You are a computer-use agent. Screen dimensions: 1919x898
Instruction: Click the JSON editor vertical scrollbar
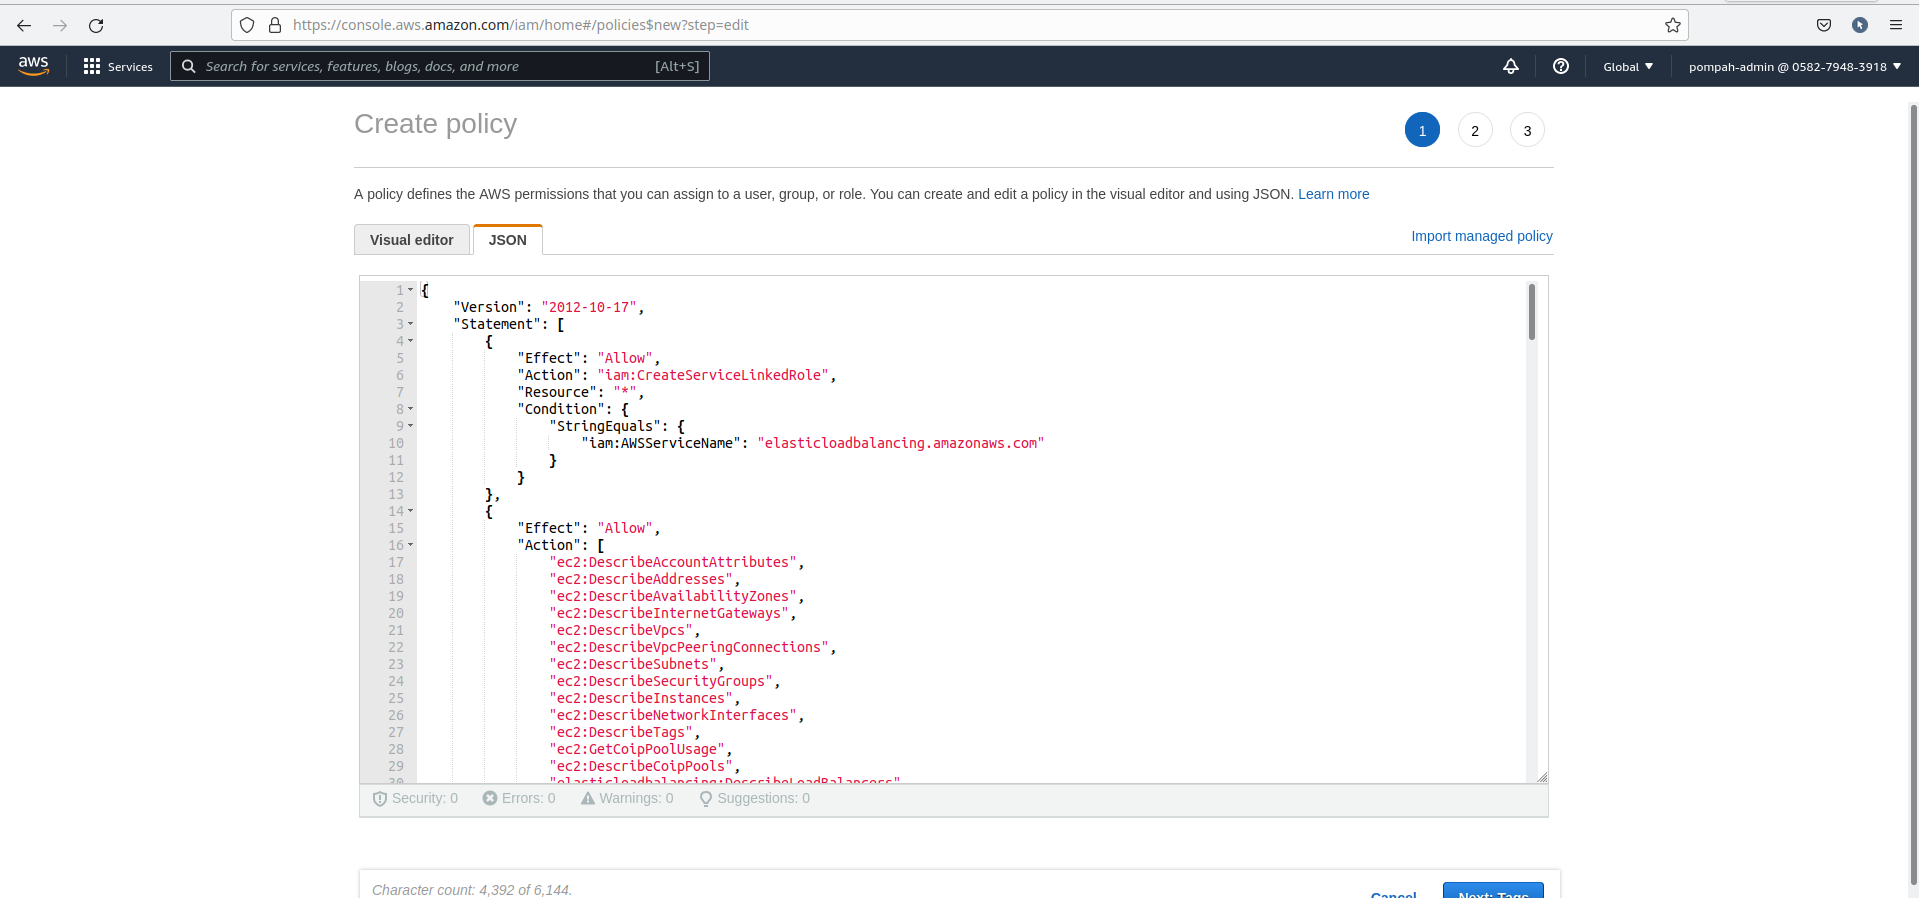1531,312
